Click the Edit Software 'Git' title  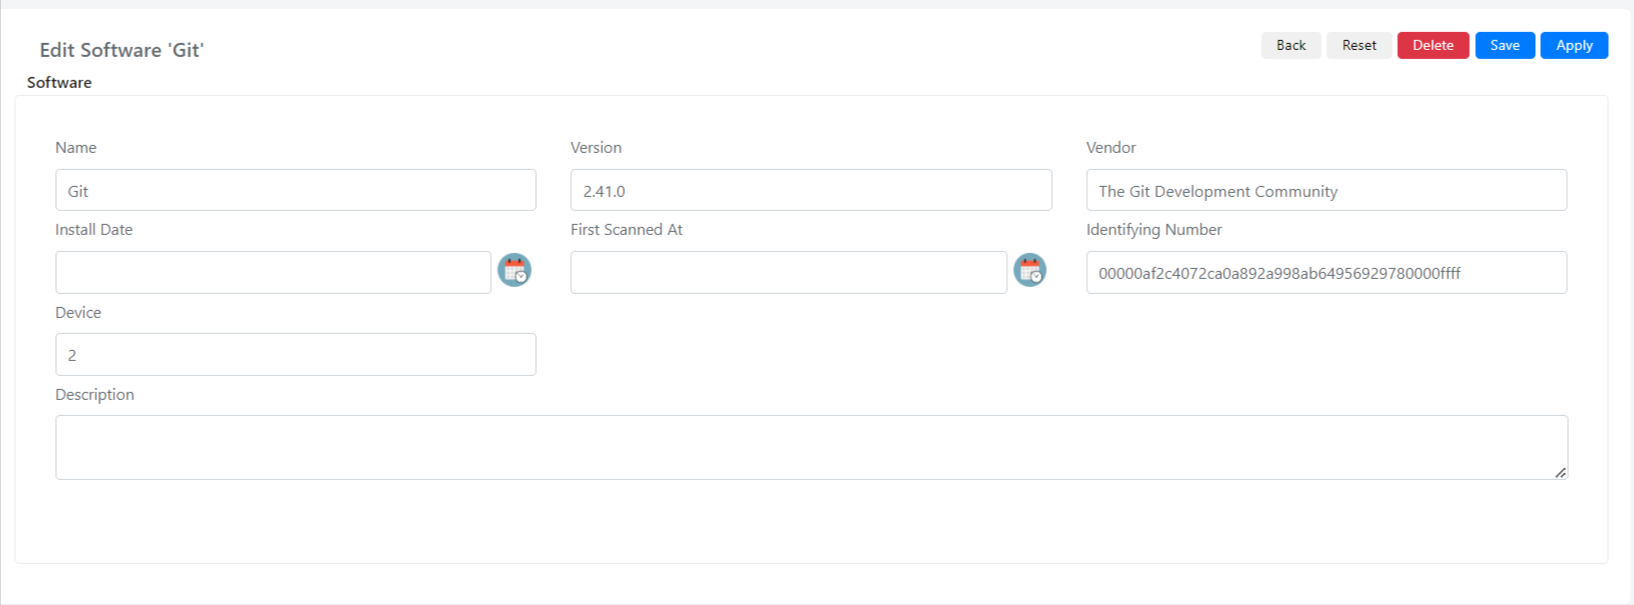pos(121,50)
